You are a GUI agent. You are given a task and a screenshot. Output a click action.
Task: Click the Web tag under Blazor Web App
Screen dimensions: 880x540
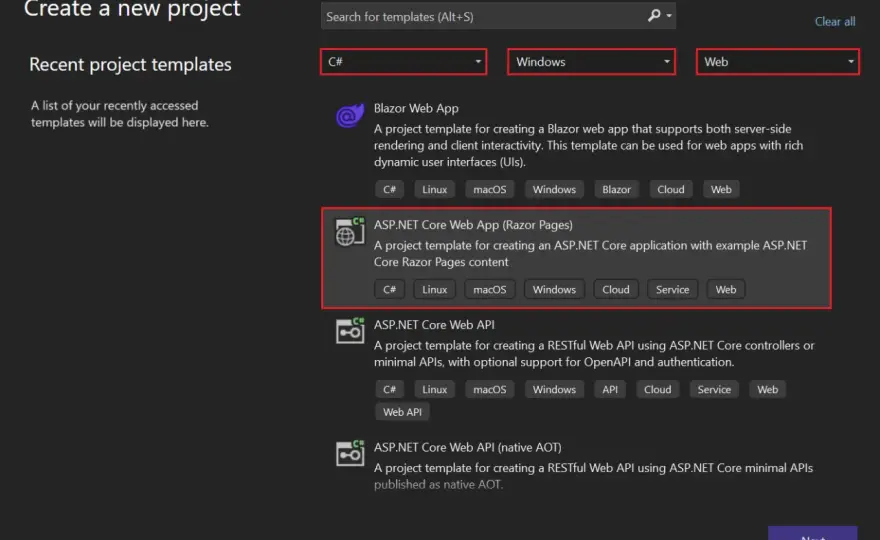coord(721,189)
